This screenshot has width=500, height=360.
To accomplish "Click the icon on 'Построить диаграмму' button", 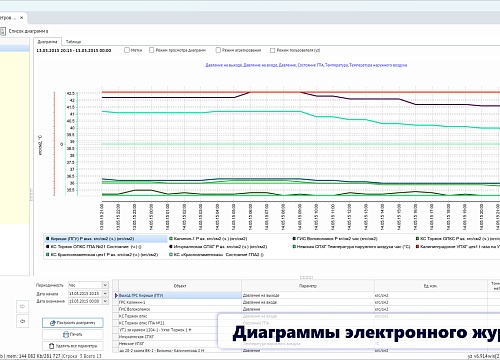I will pos(52,323).
